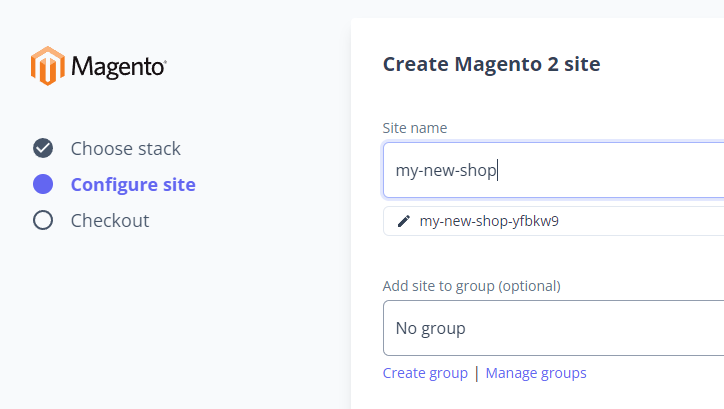Jump to the Checkout step label
The height and width of the screenshot is (409, 724).
110,221
